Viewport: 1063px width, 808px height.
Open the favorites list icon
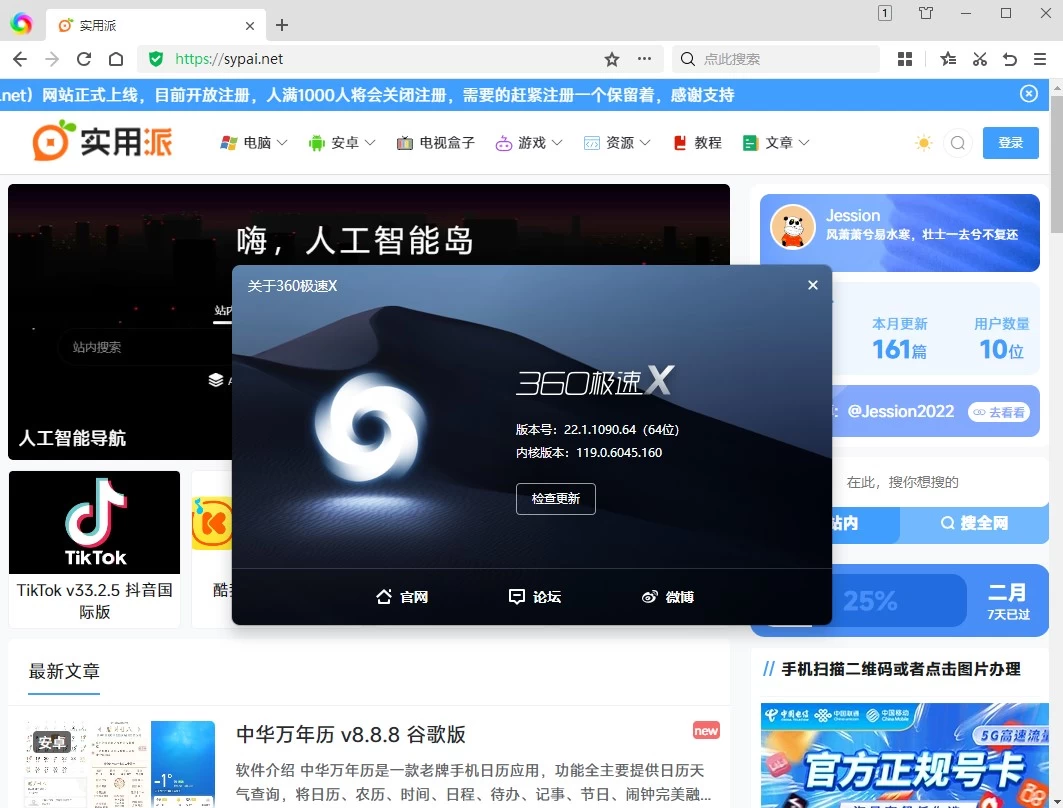point(948,59)
